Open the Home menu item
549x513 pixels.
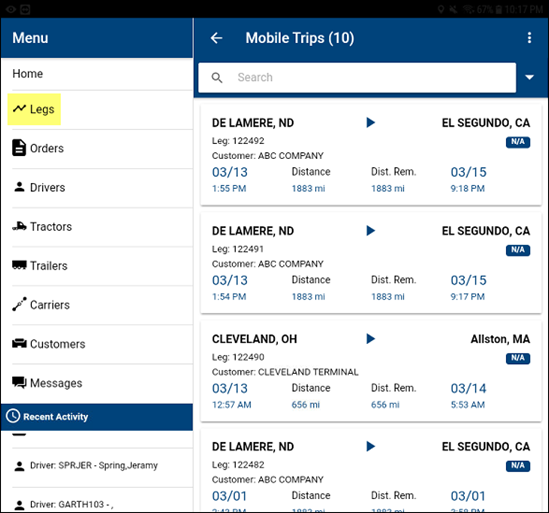tap(97, 74)
